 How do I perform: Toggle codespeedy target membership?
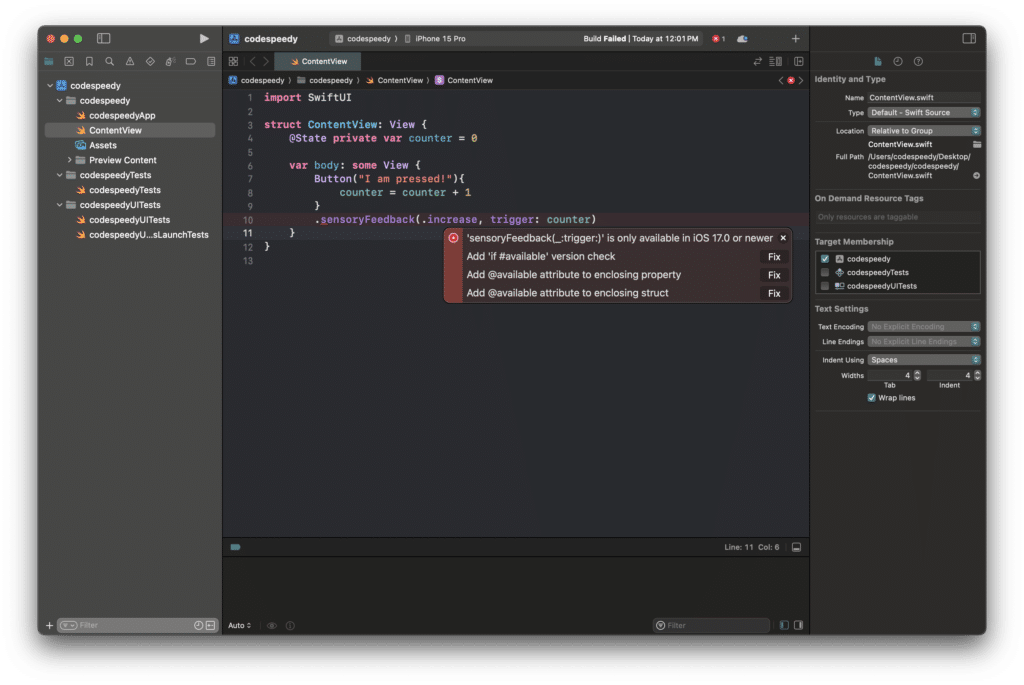(825, 259)
